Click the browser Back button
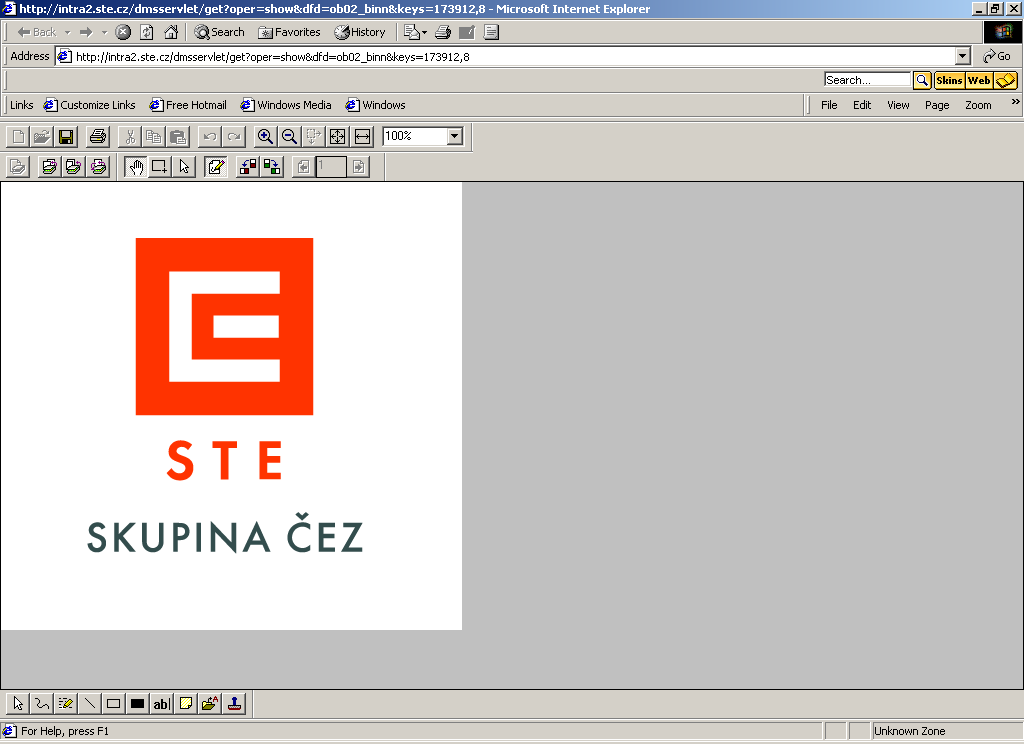The image size is (1024, 744). pos(37,32)
